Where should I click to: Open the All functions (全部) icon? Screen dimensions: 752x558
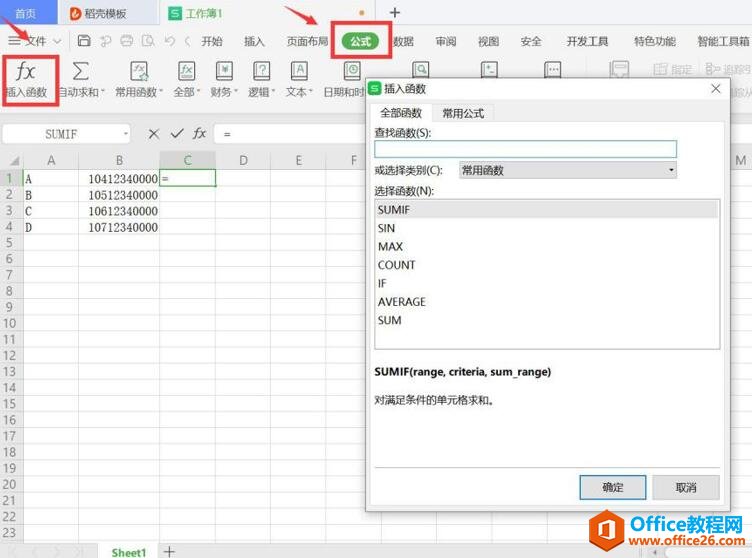click(x=186, y=71)
